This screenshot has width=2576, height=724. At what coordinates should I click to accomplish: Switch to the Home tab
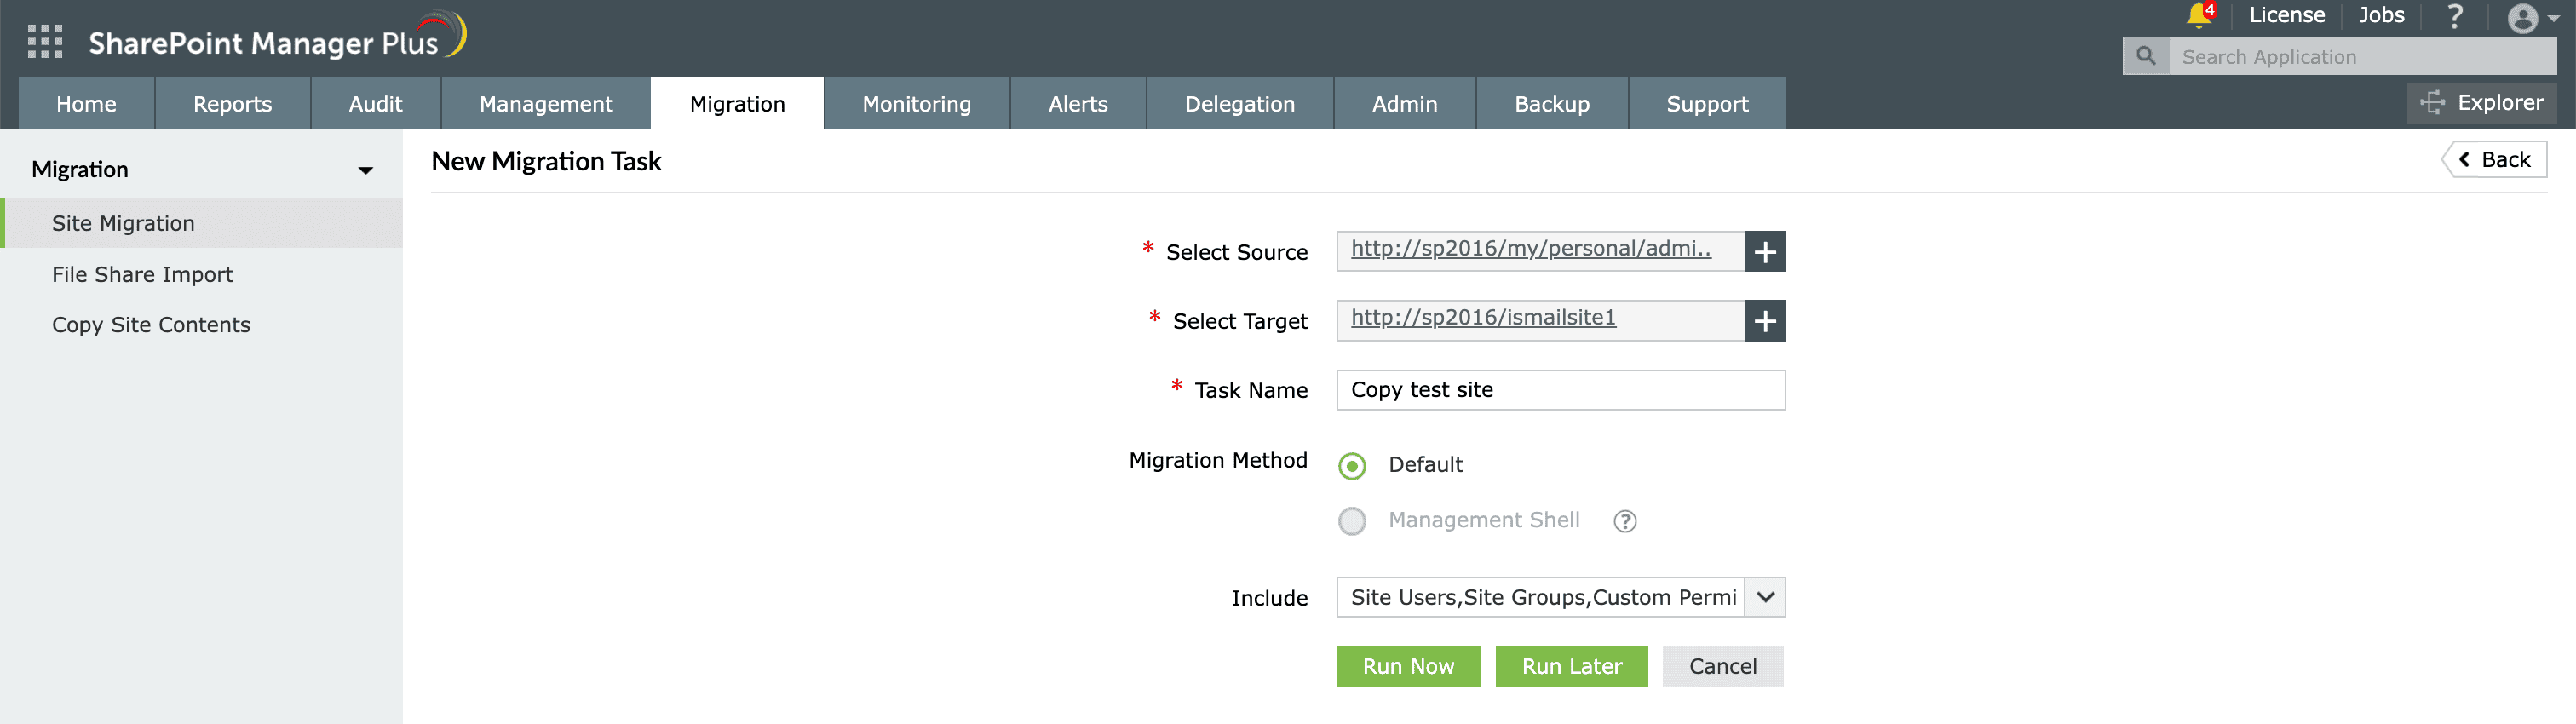point(86,103)
